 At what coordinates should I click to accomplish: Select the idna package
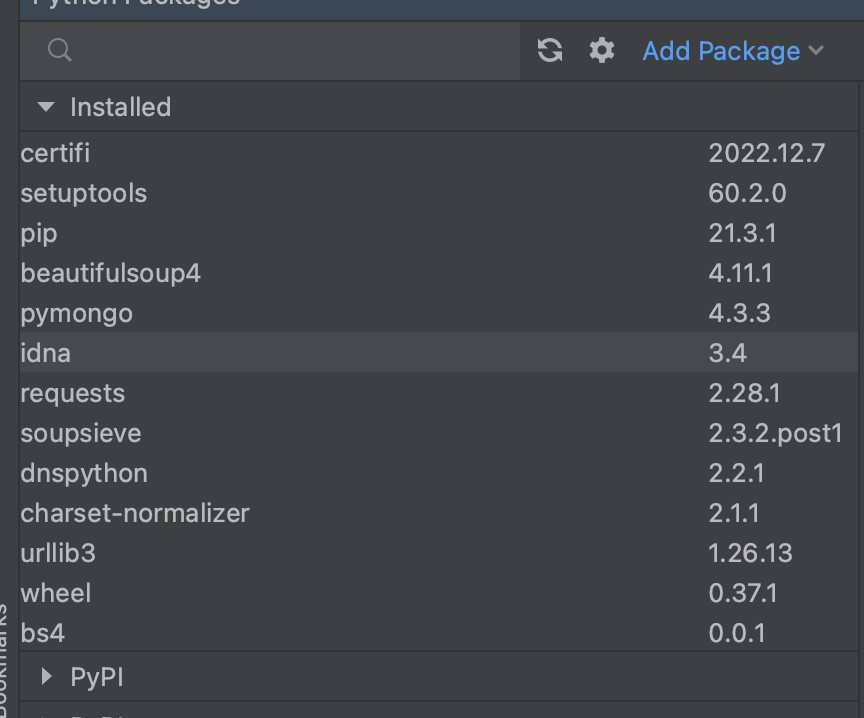click(46, 353)
